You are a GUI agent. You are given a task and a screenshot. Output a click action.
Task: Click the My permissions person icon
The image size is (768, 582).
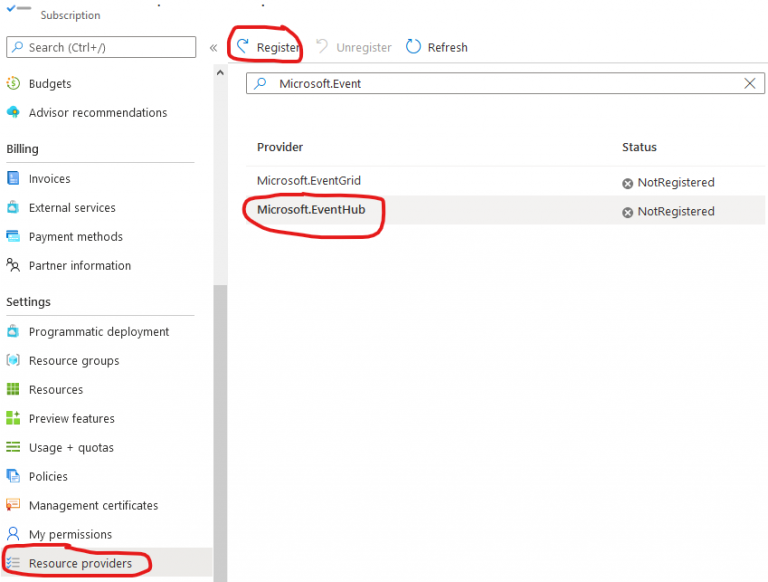(13, 535)
